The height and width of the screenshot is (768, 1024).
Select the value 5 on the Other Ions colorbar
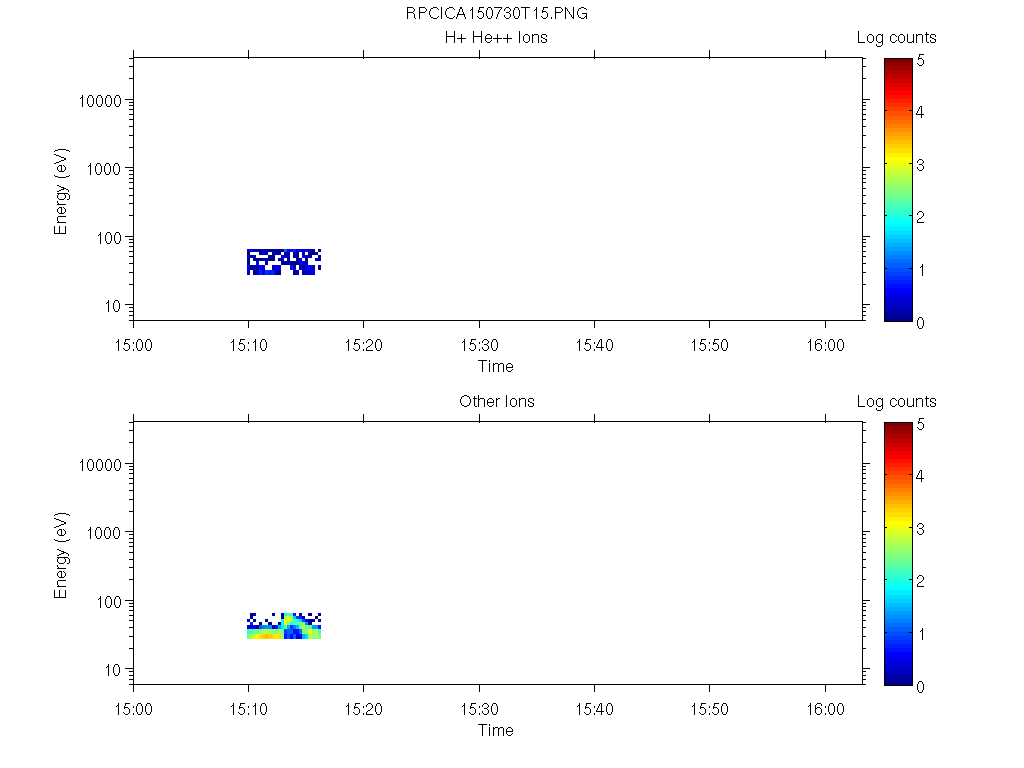click(920, 424)
